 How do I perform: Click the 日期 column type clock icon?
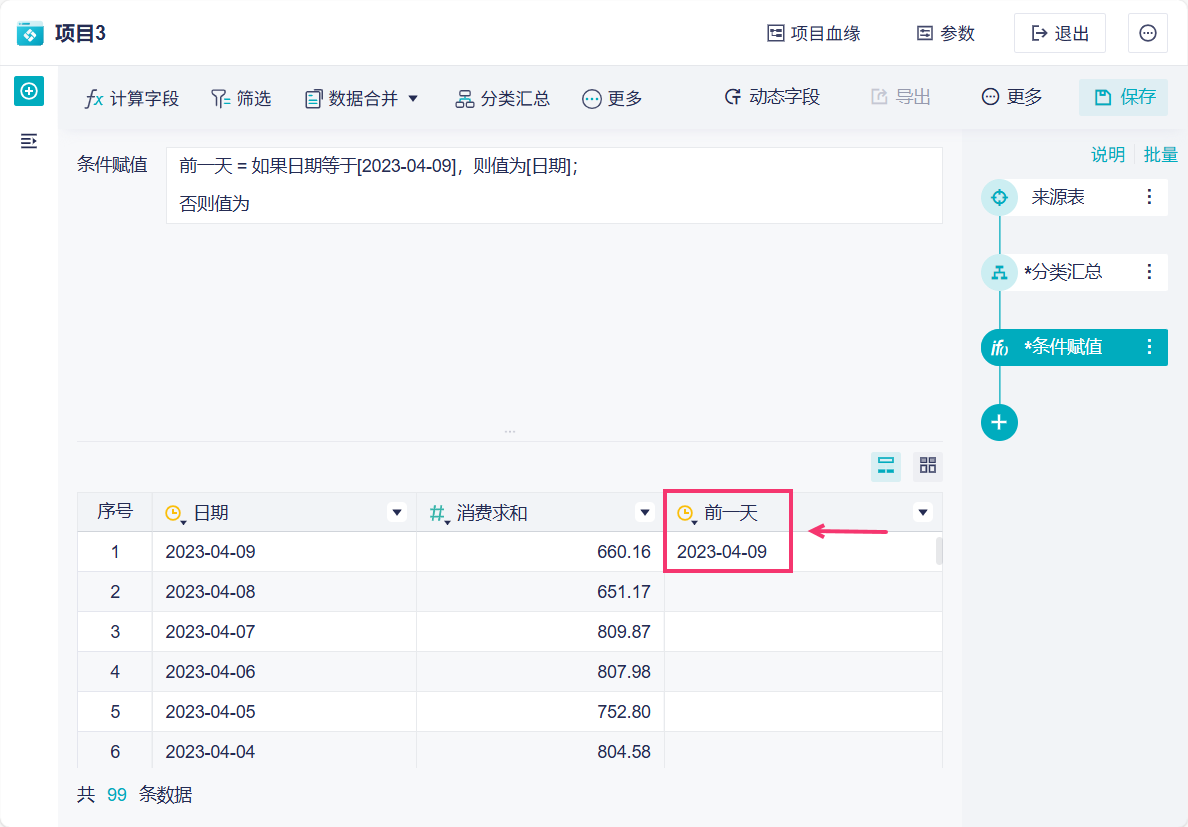point(174,513)
